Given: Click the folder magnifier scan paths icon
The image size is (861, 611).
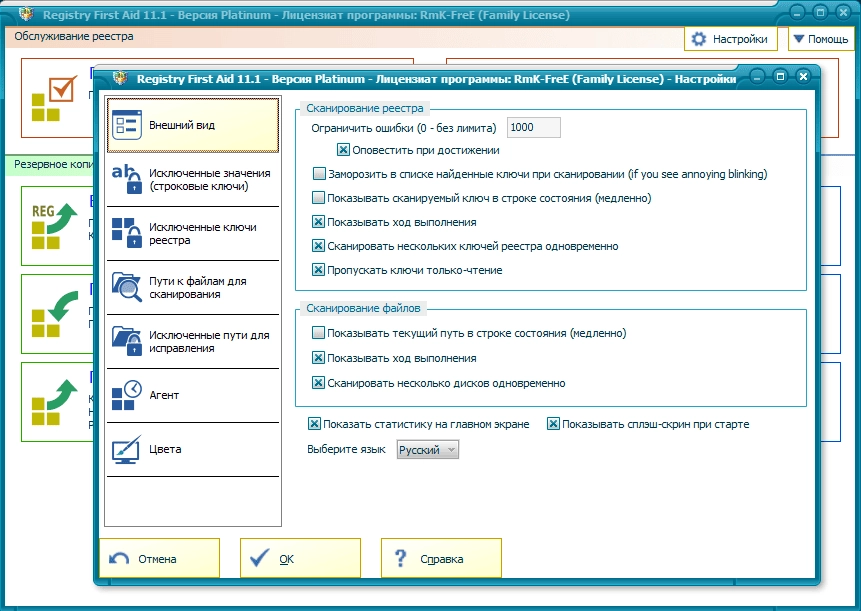Looking at the screenshot, I should [x=127, y=287].
